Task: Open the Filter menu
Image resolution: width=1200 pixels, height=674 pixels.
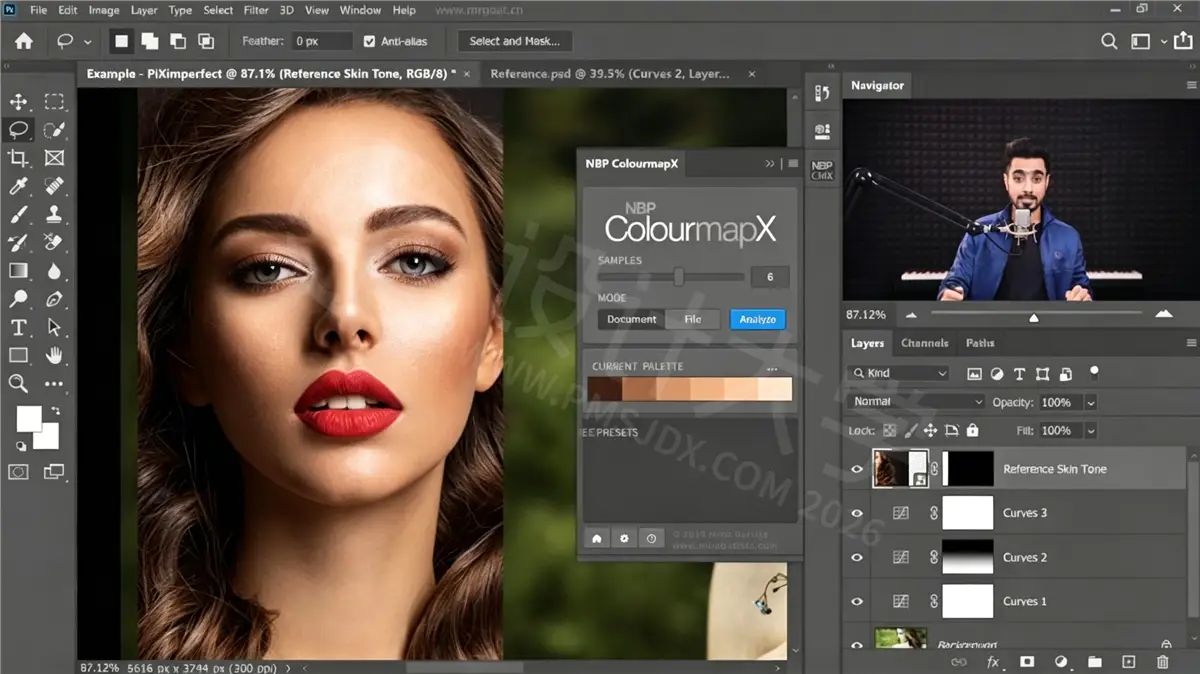Action: pyautogui.click(x=256, y=10)
